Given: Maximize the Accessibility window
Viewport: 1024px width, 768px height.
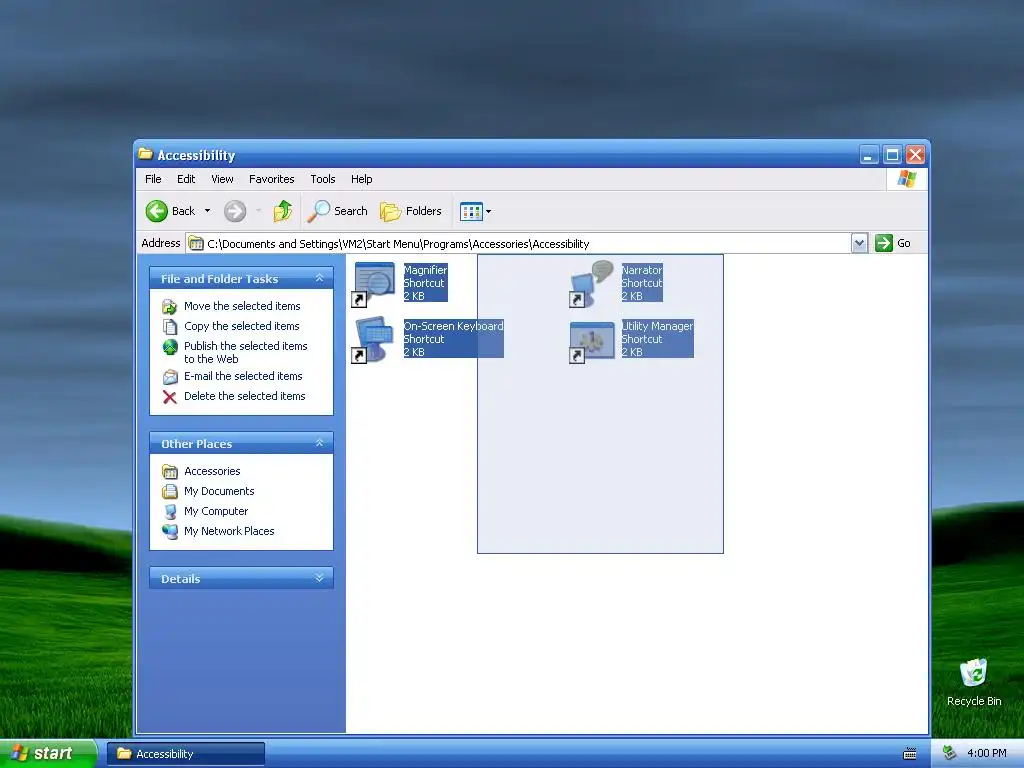Looking at the screenshot, I should [x=892, y=155].
